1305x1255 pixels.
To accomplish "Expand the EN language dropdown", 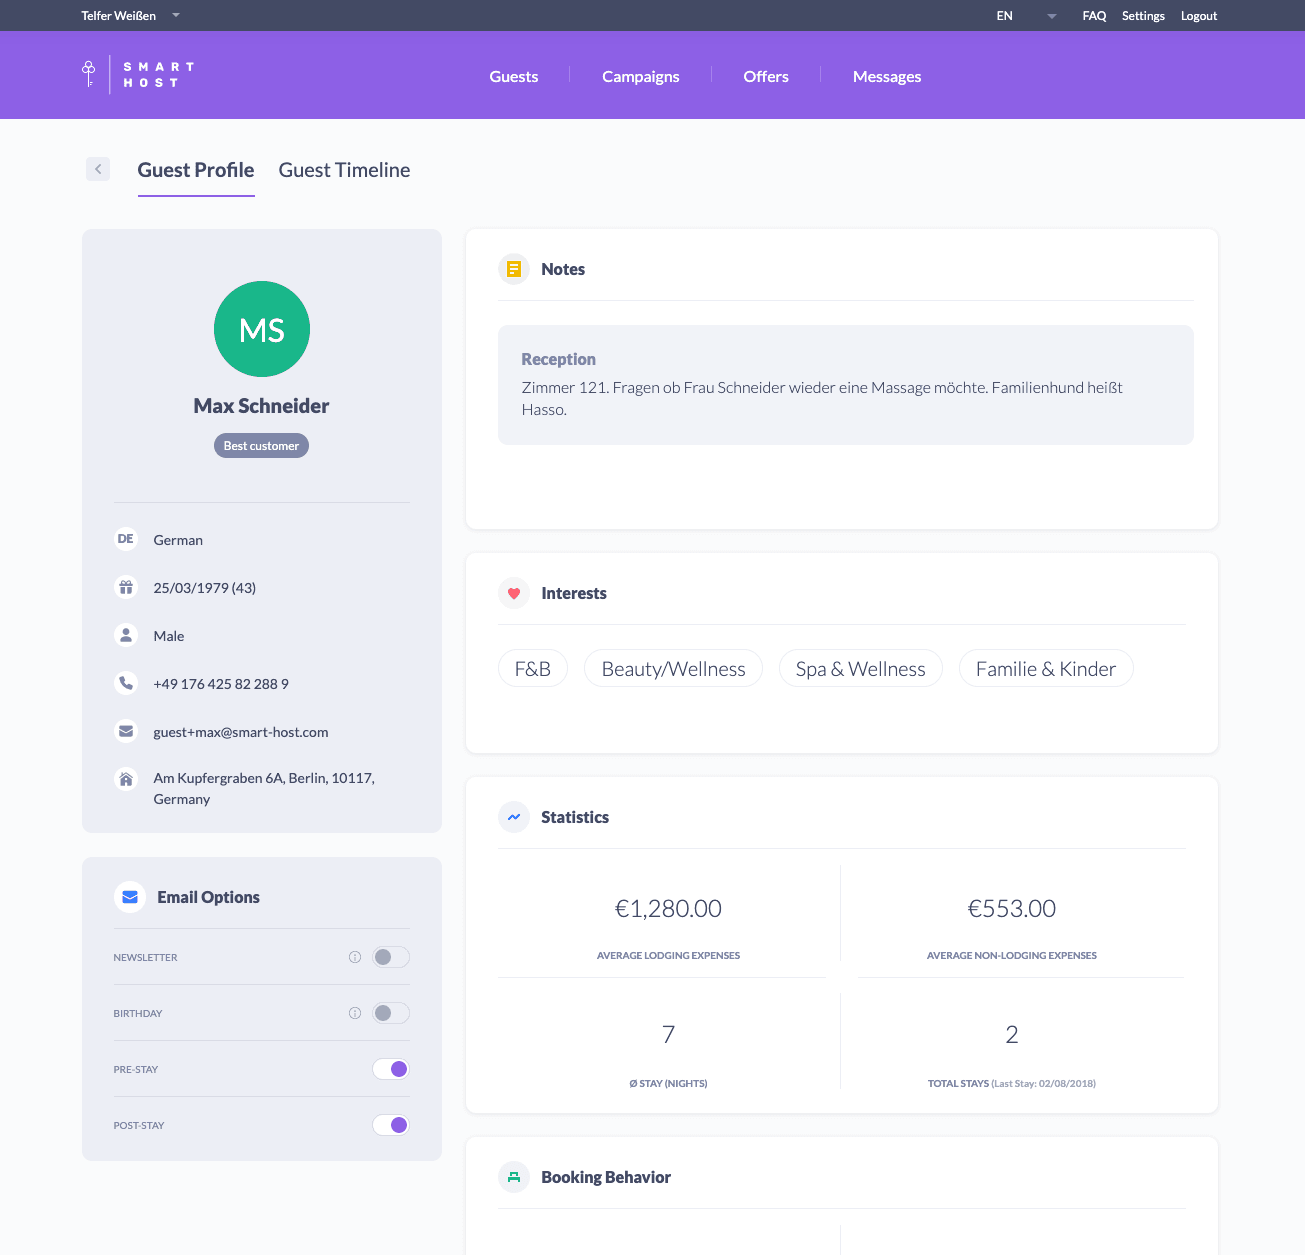I will 1026,16.
